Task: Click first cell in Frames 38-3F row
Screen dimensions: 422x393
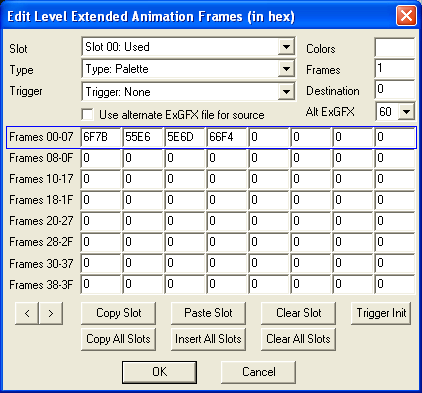Action: [x=101, y=284]
